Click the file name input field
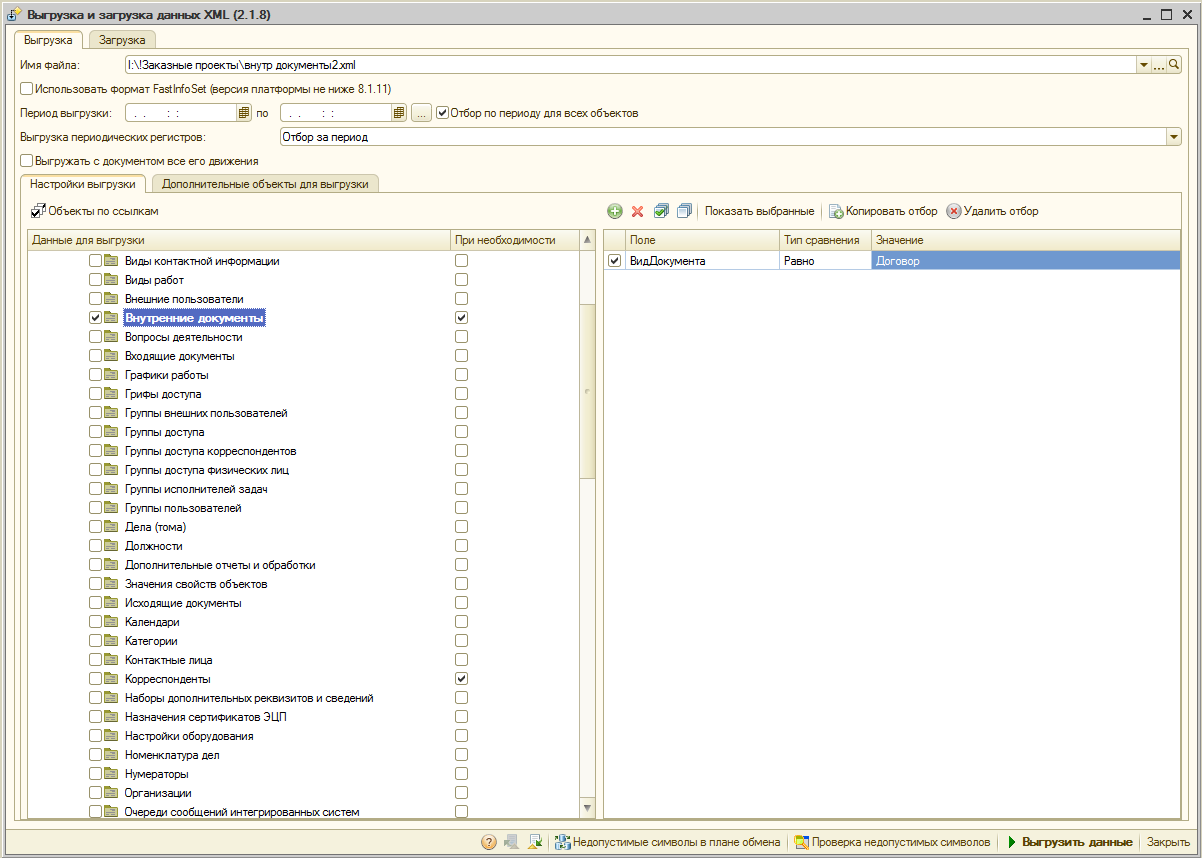Image resolution: width=1202 pixels, height=858 pixels. pos(630,65)
